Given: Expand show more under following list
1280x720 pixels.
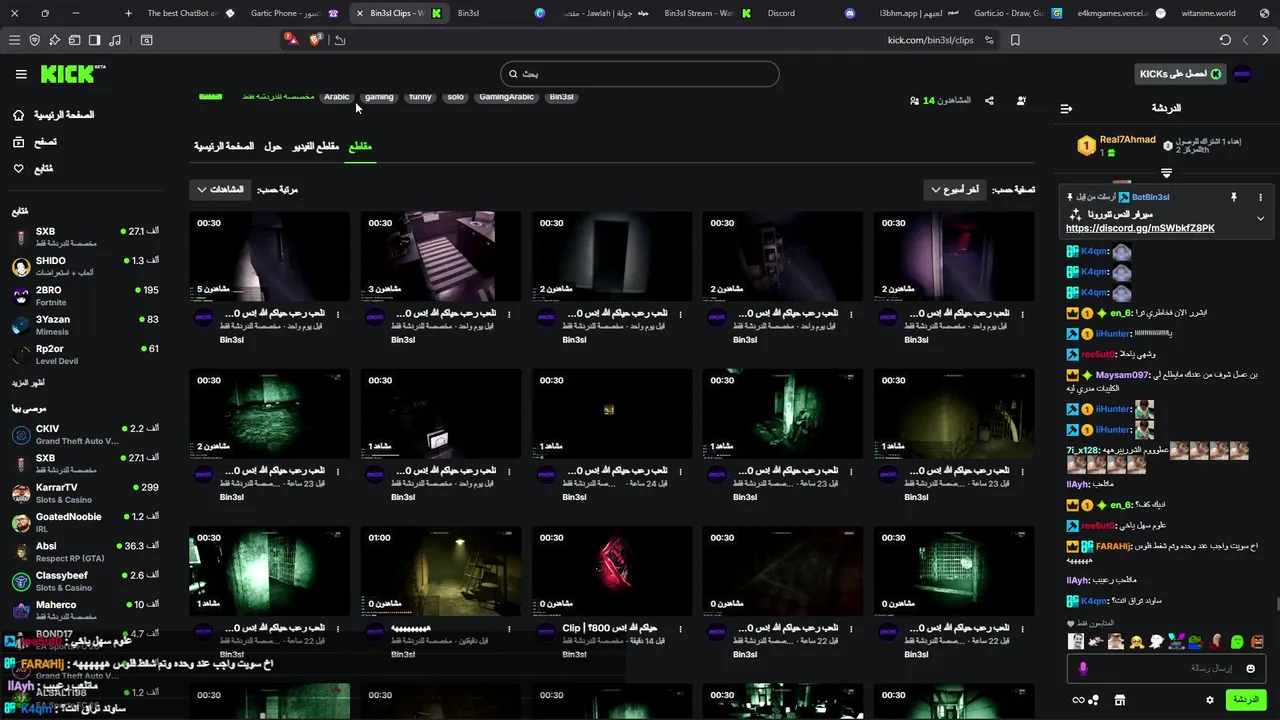Looking at the screenshot, I should 28,383.
